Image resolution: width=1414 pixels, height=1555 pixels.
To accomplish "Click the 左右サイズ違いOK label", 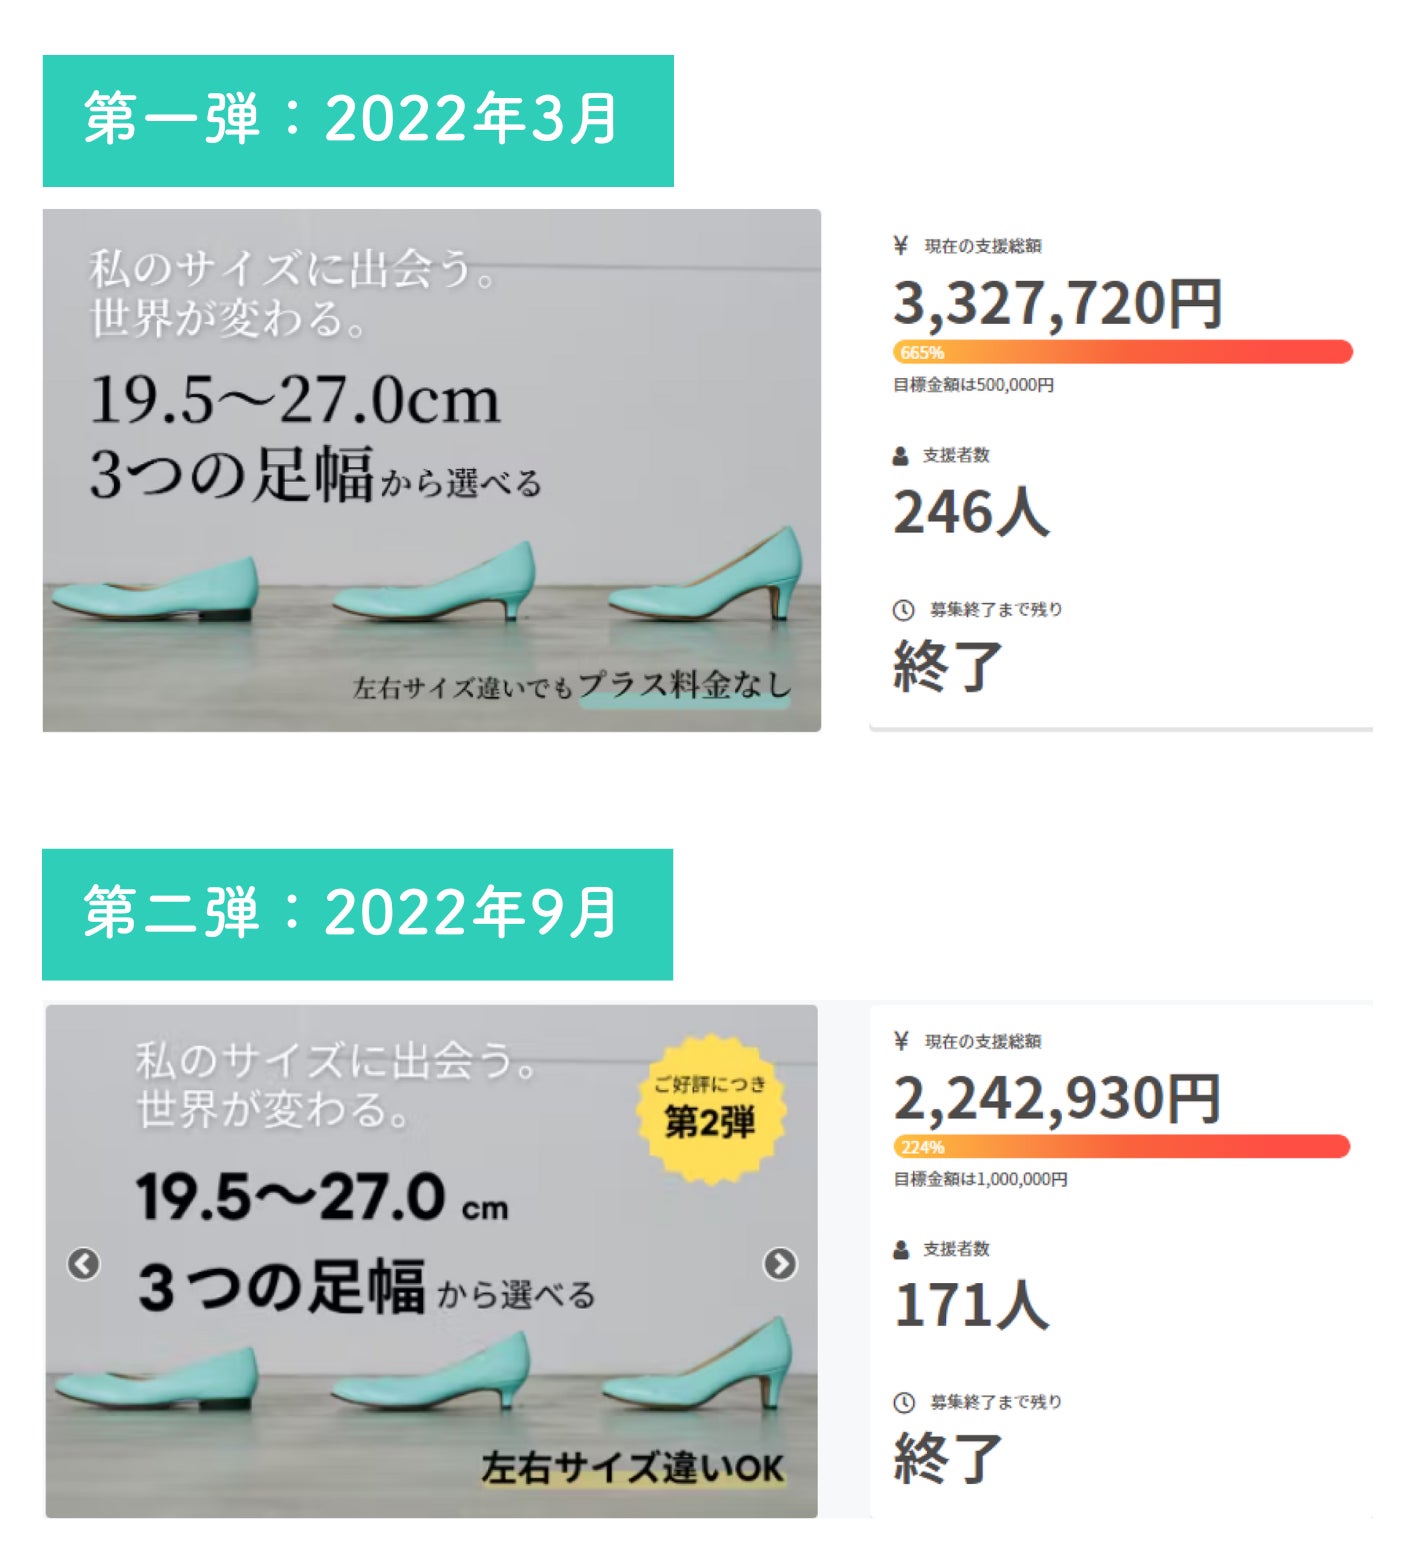I will [632, 1468].
